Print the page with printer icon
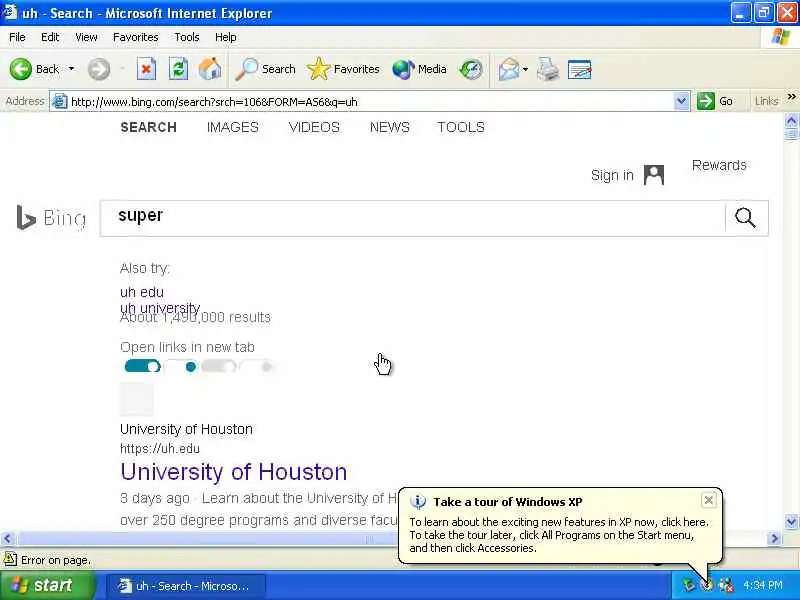800x600 pixels. pos(548,69)
